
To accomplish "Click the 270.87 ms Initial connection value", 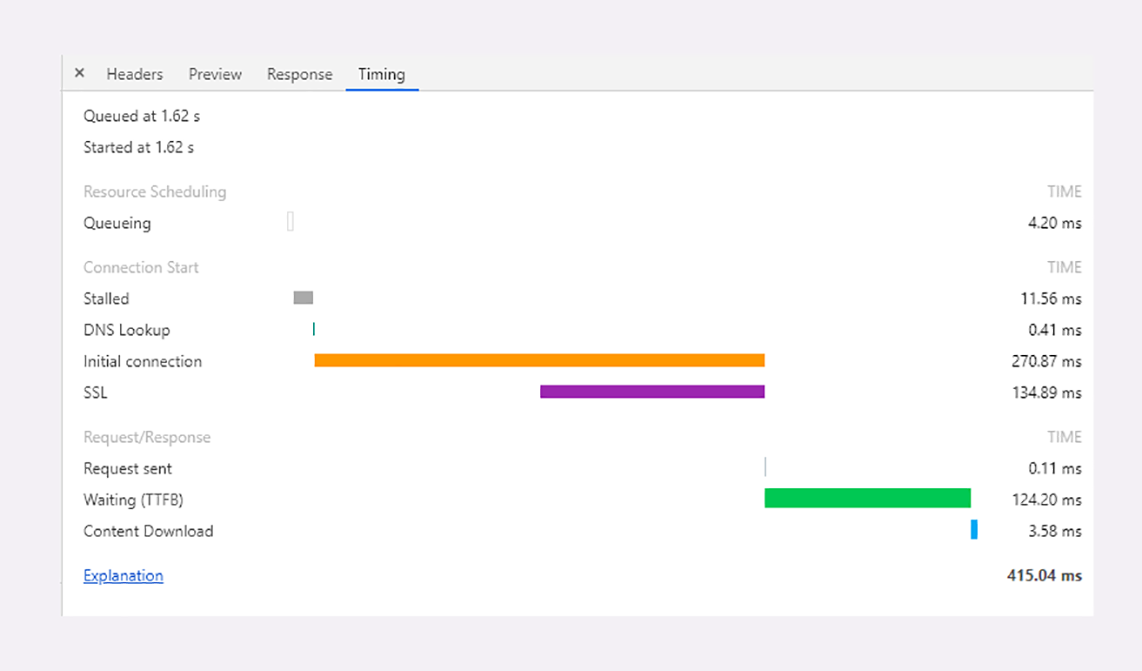I will (1046, 361).
